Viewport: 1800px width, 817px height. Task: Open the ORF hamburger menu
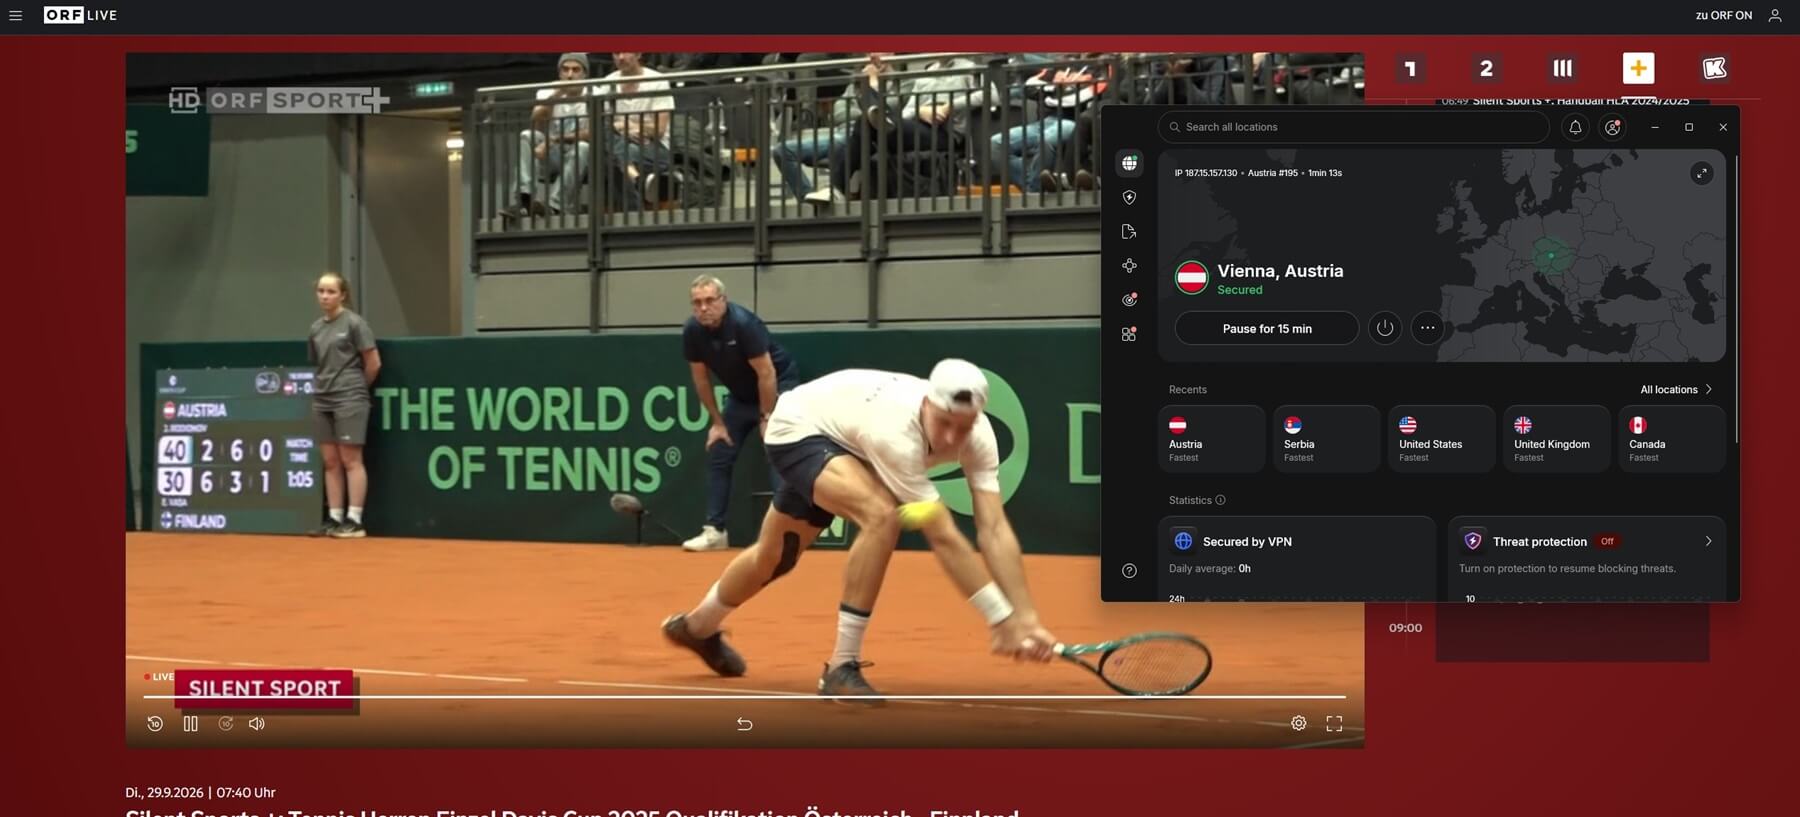15,15
